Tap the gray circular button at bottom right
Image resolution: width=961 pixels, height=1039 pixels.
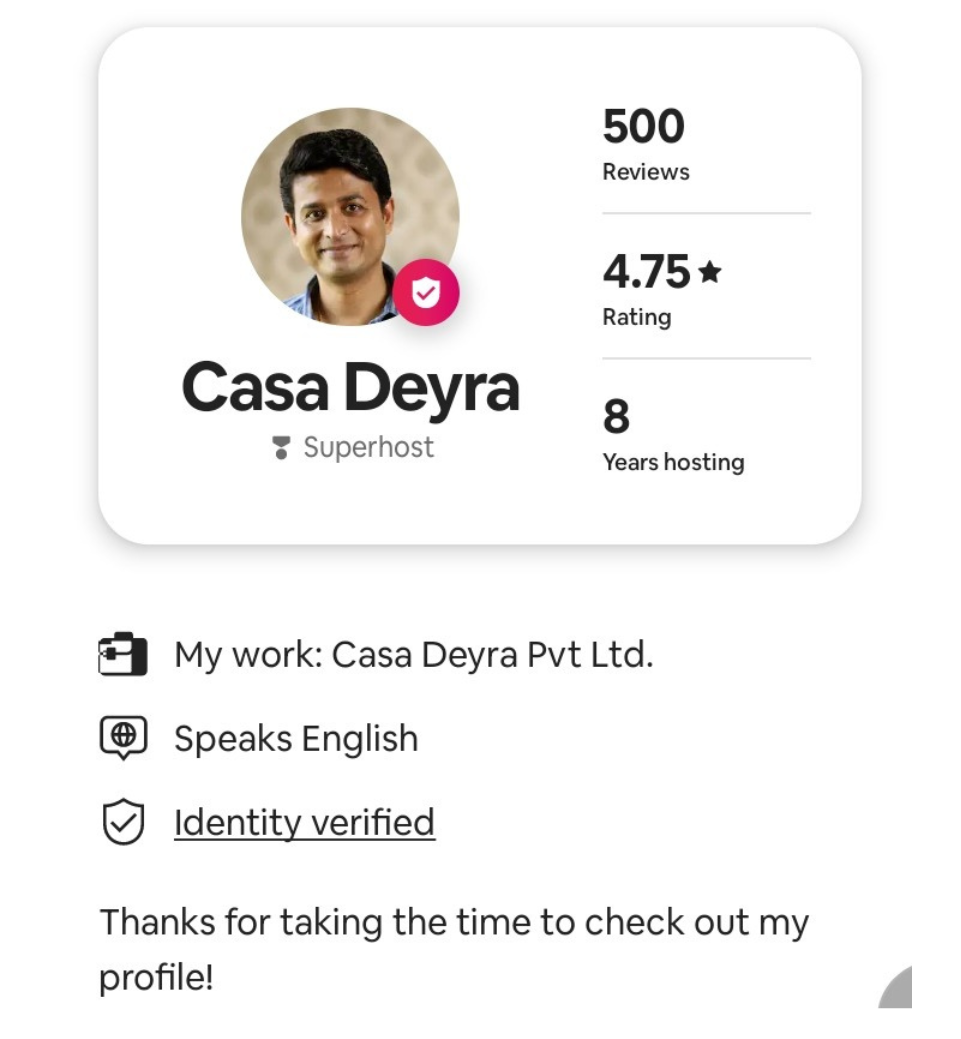tap(897, 990)
